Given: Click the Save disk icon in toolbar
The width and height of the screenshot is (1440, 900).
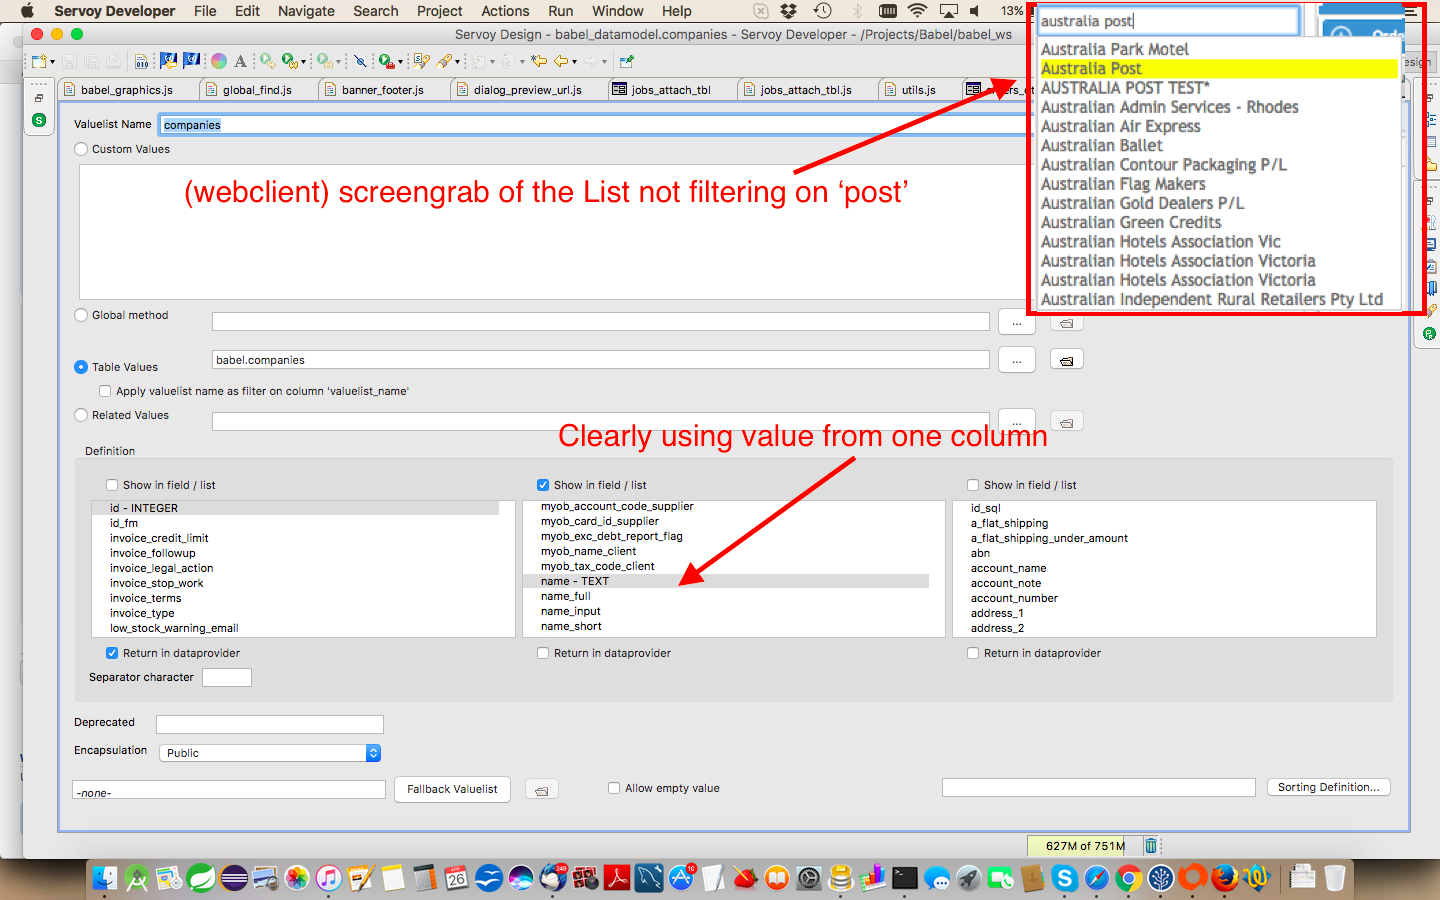Looking at the screenshot, I should point(69,61).
